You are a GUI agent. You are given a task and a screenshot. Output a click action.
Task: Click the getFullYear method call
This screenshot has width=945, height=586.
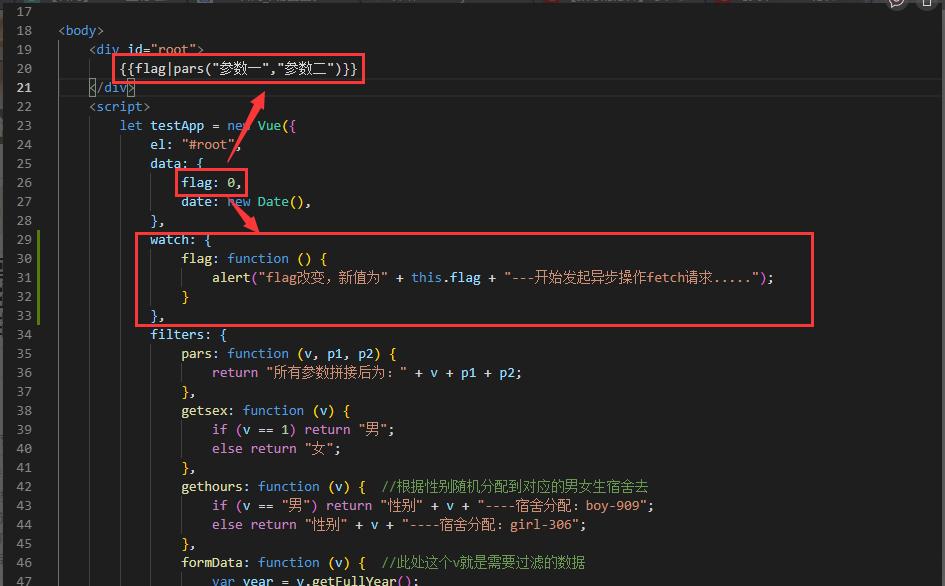tap(354, 581)
